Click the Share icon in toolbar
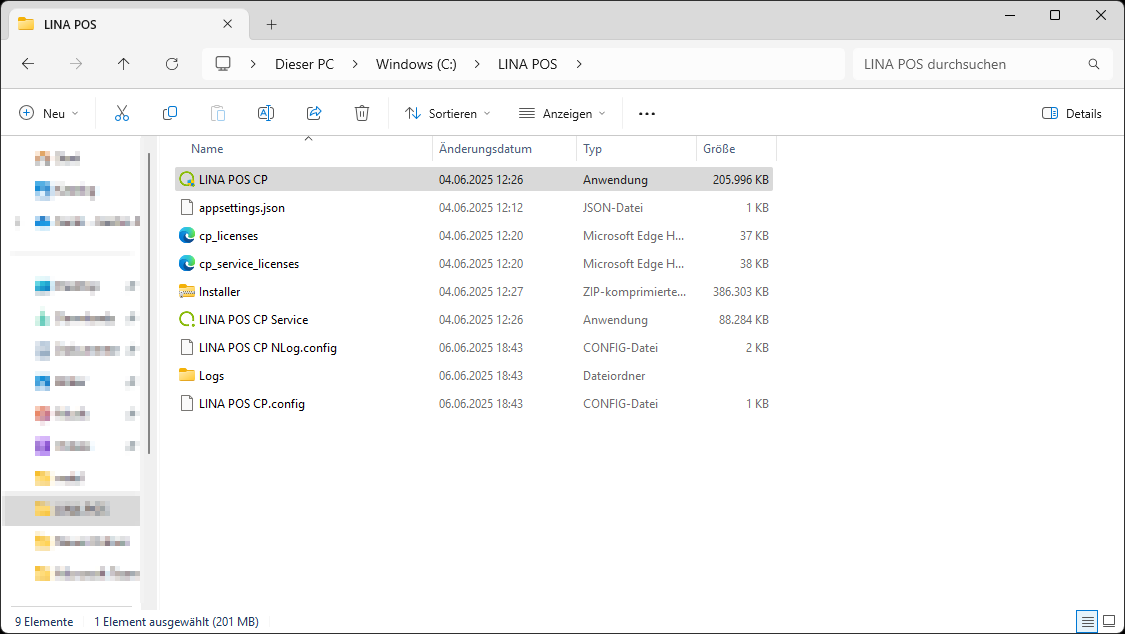 (314, 113)
